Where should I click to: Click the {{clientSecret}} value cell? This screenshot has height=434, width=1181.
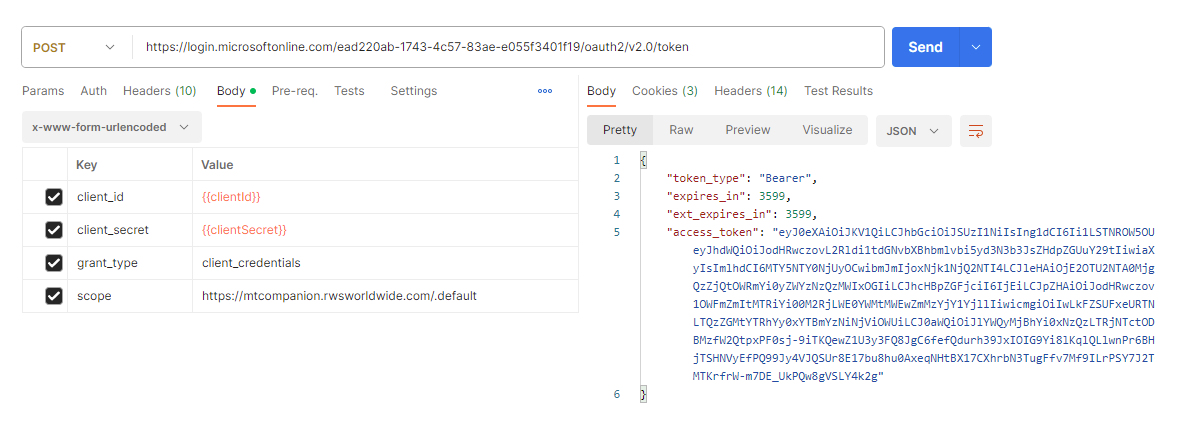pos(386,230)
